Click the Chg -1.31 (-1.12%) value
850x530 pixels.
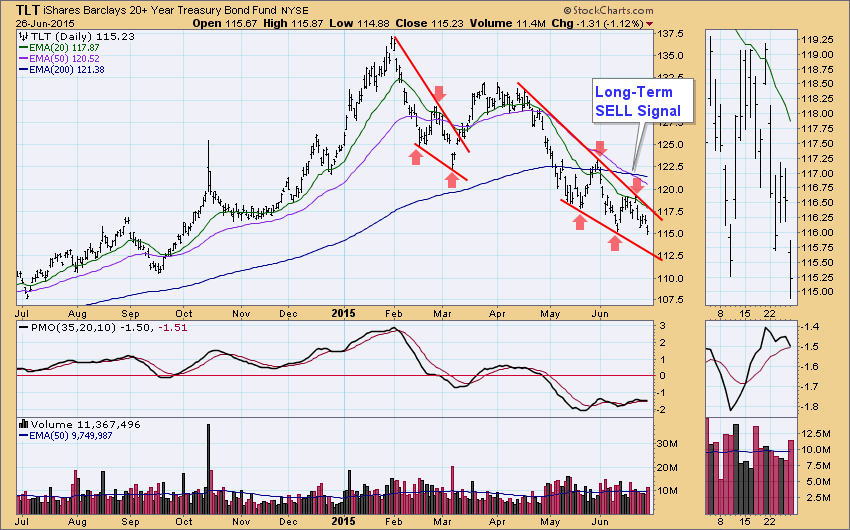[x=597, y=24]
